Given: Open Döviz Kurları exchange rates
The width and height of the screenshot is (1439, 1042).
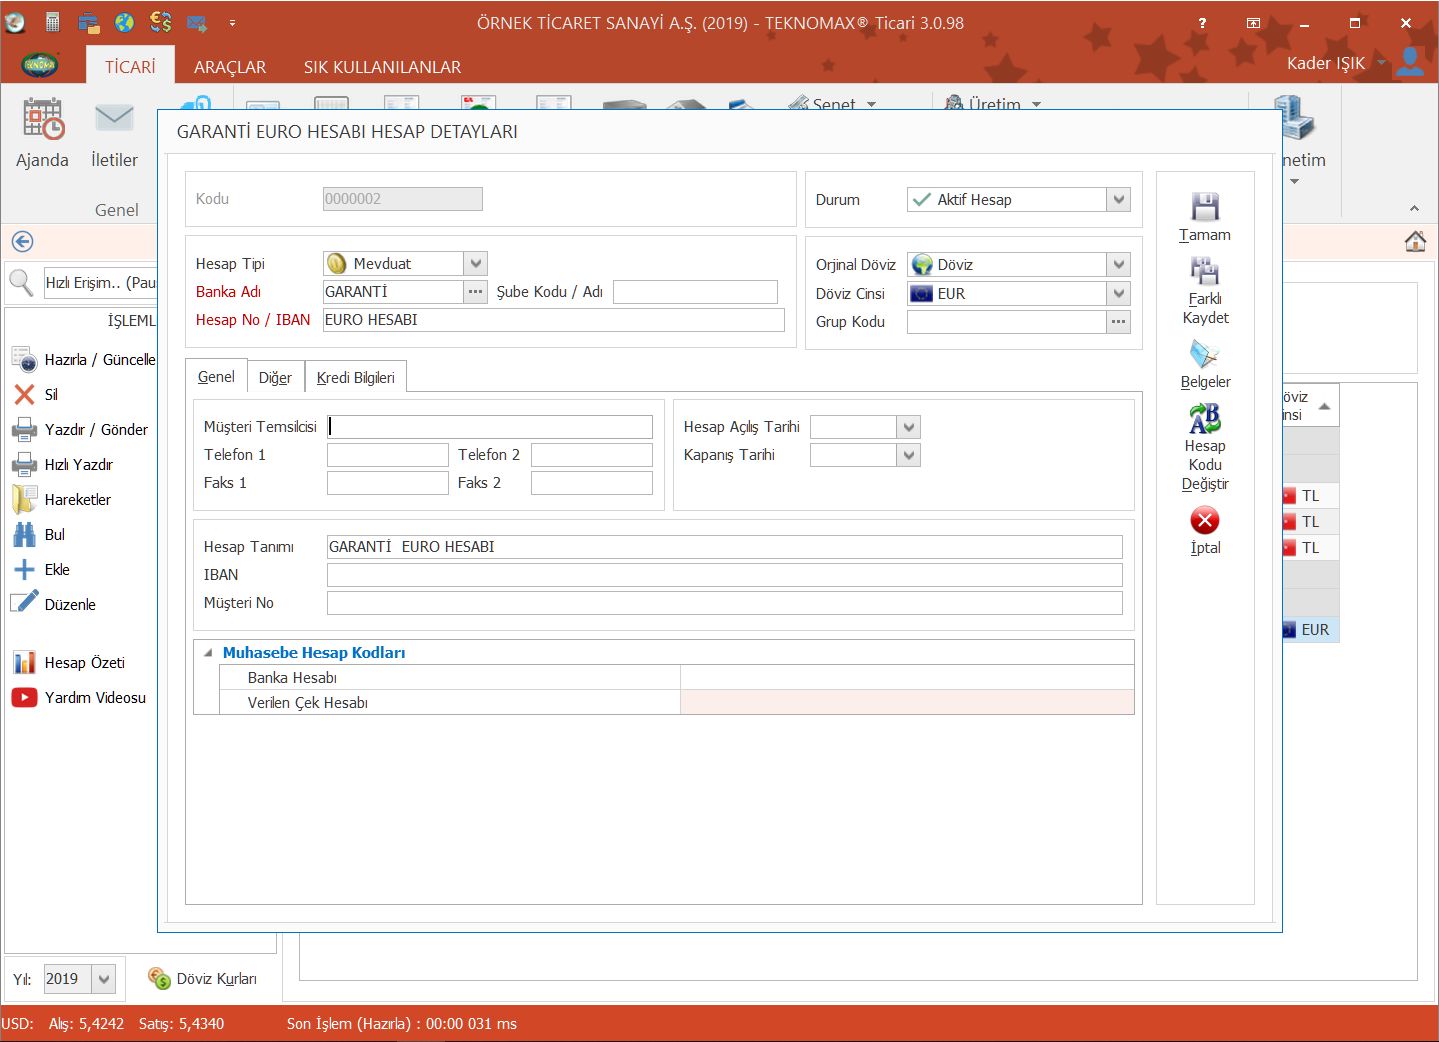Looking at the screenshot, I should coord(202,978).
